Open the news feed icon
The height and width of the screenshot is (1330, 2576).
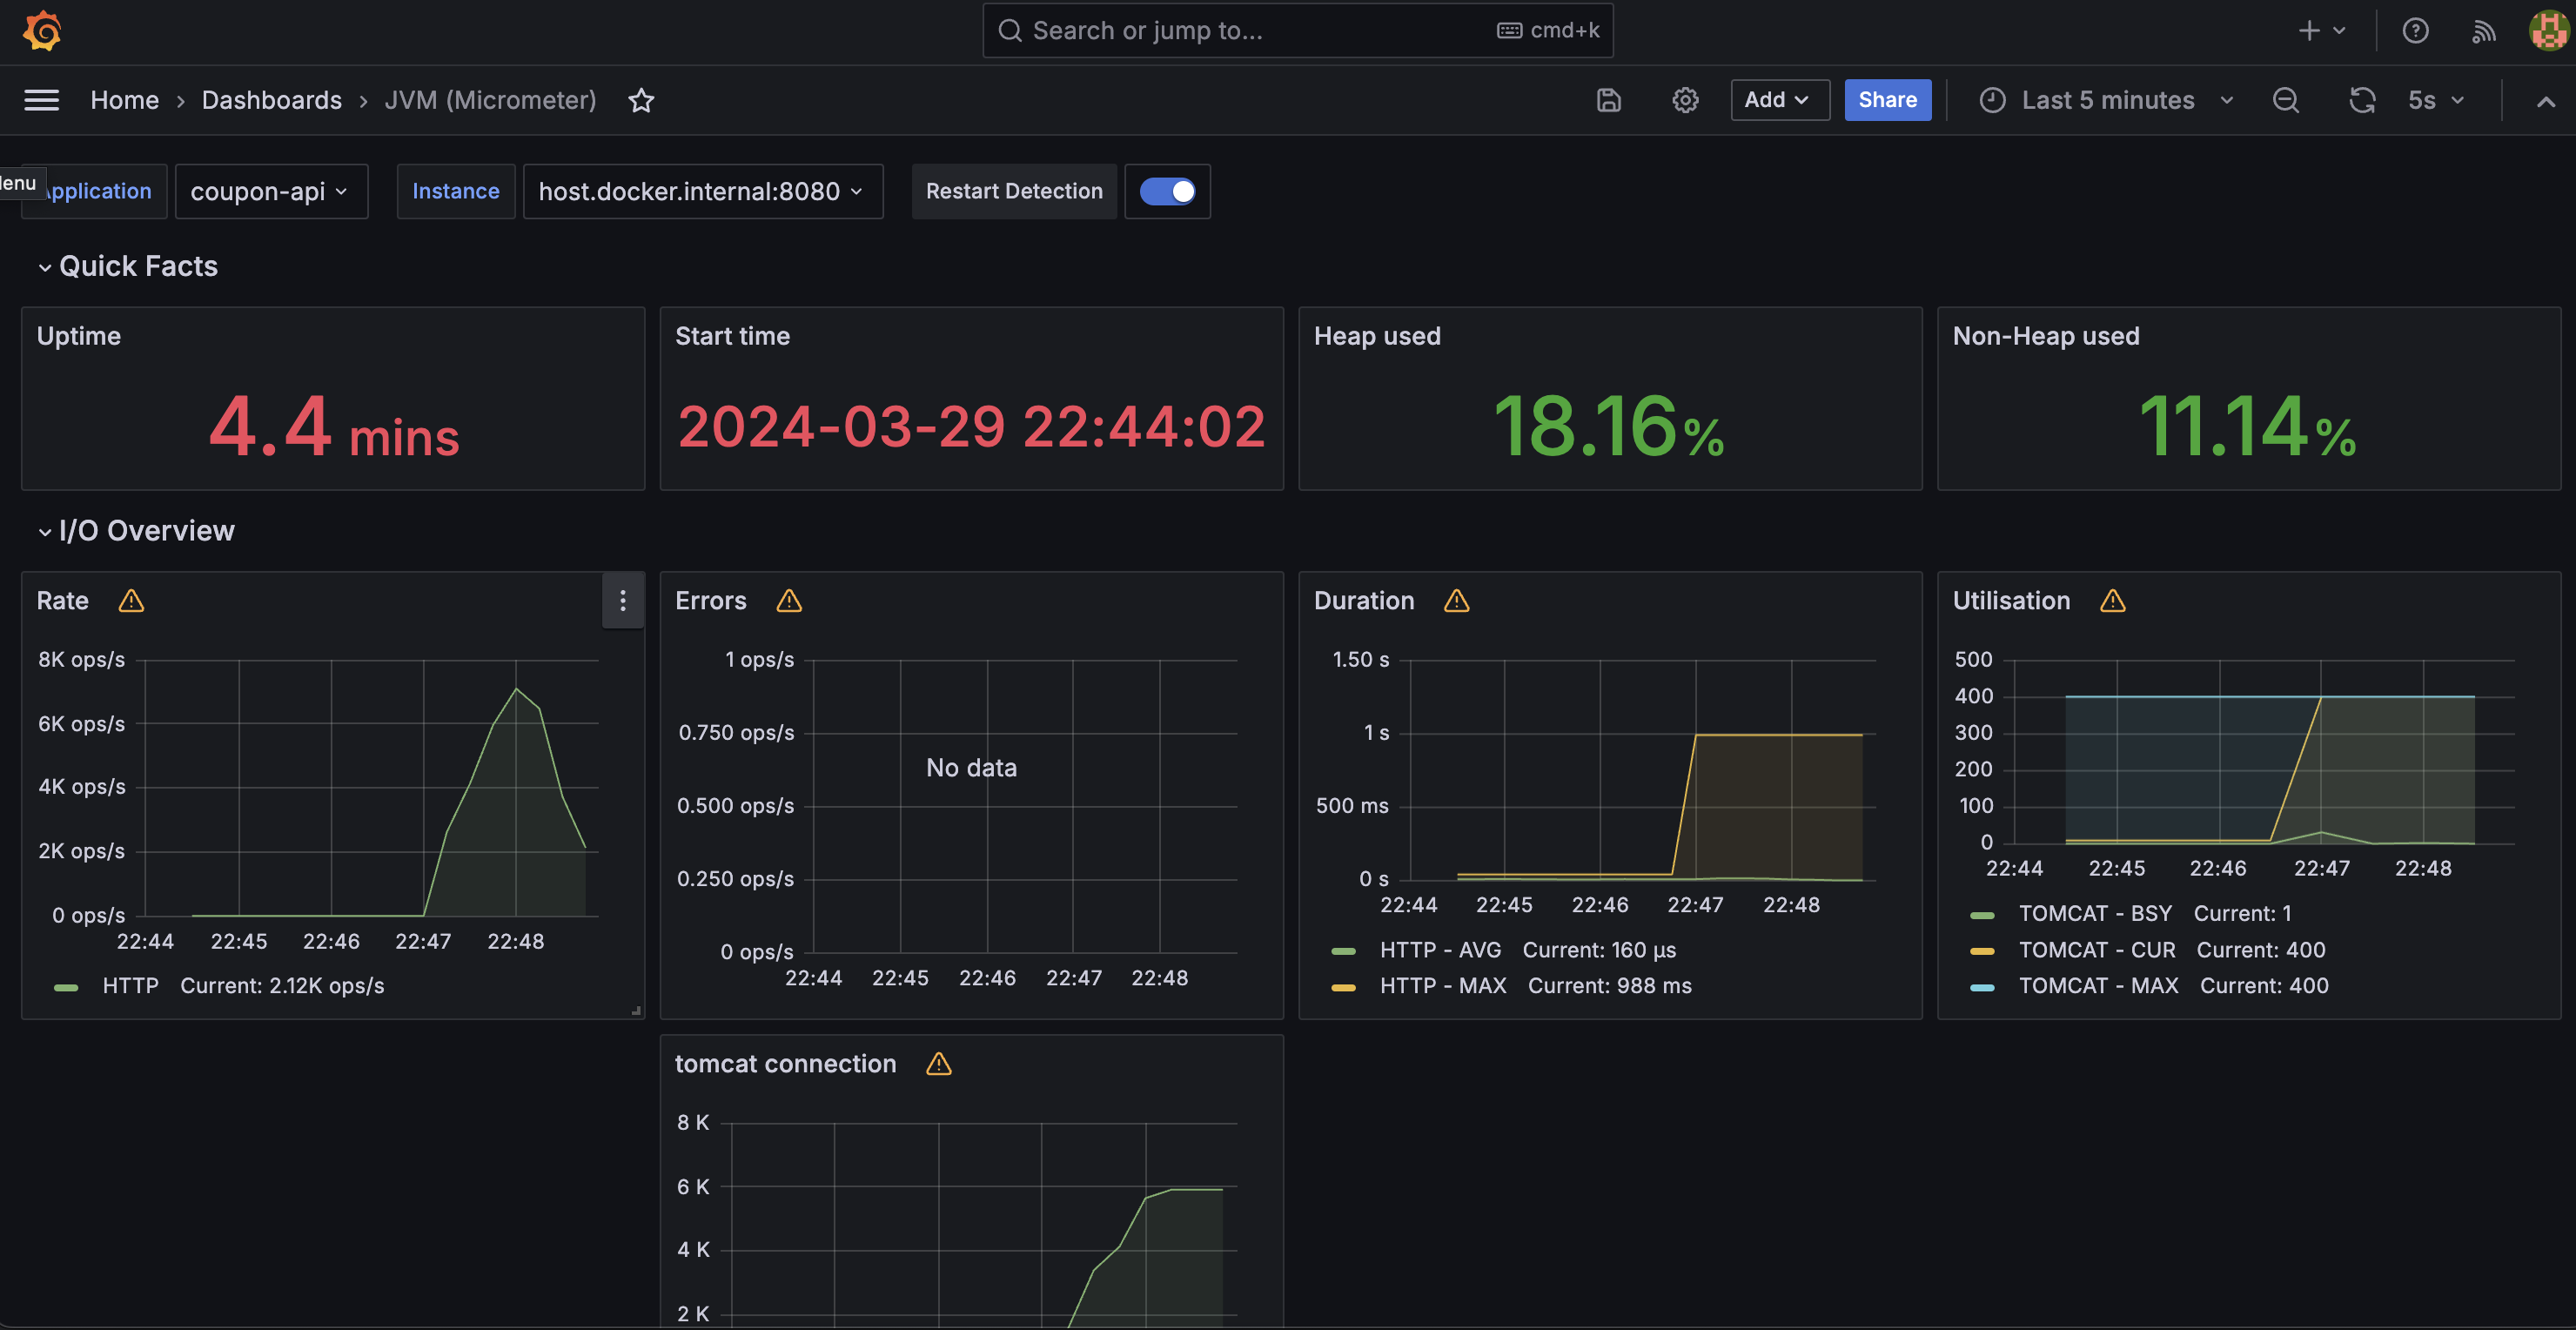(x=2483, y=30)
